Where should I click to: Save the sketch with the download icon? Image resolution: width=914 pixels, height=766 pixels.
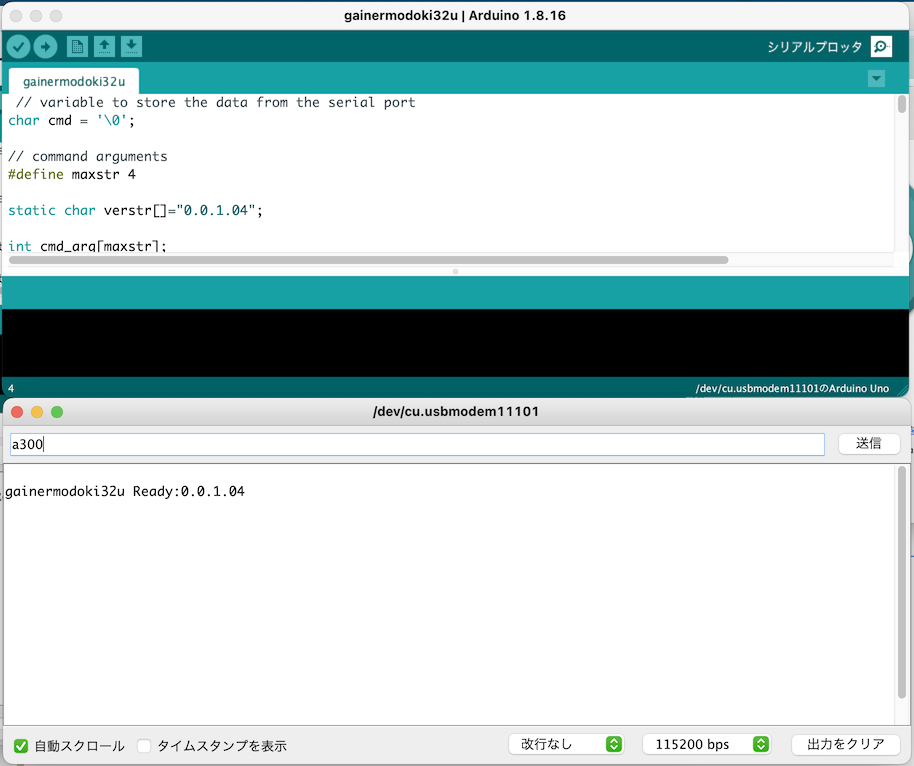point(130,46)
